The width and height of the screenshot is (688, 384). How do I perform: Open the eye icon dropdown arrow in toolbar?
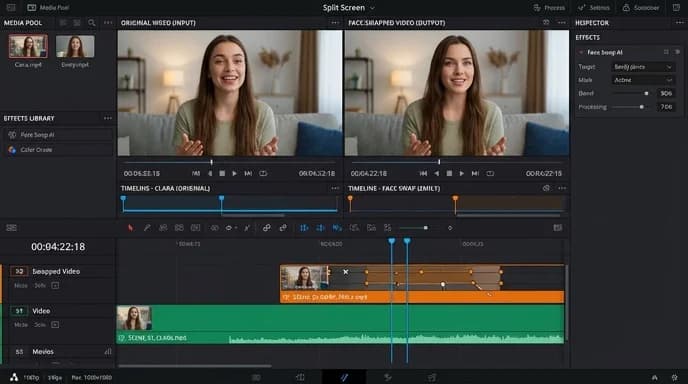[x=236, y=228]
